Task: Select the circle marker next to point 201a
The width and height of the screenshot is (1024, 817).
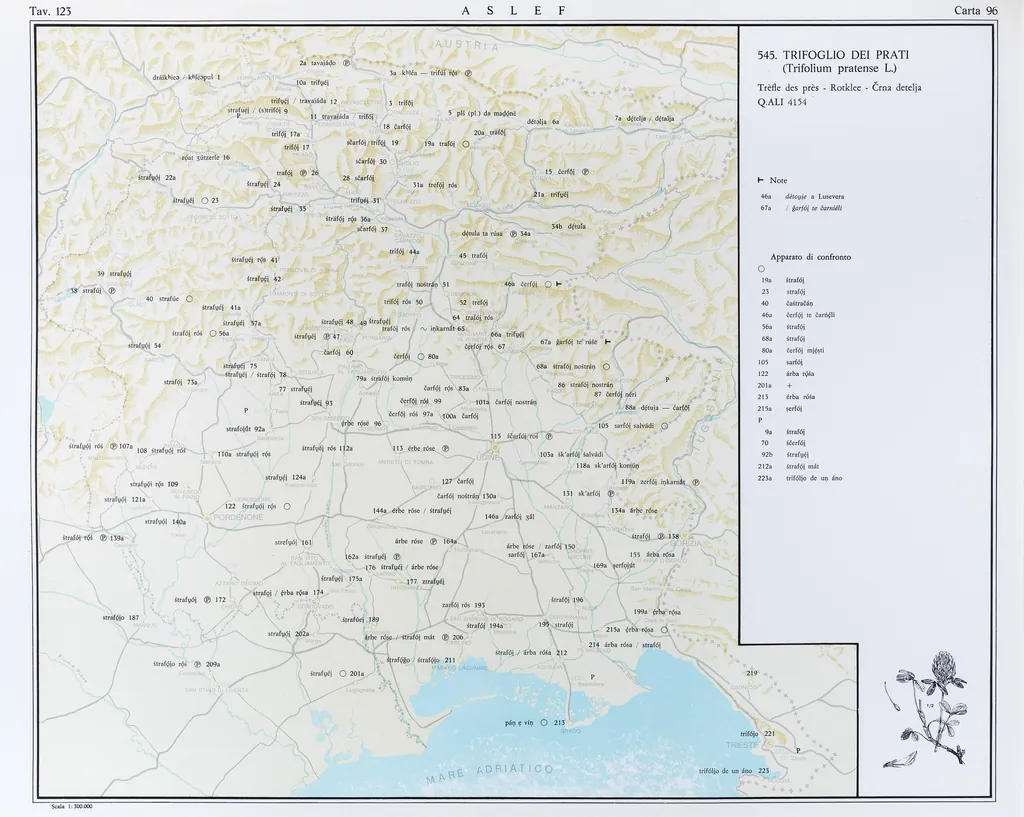Action: (342, 674)
